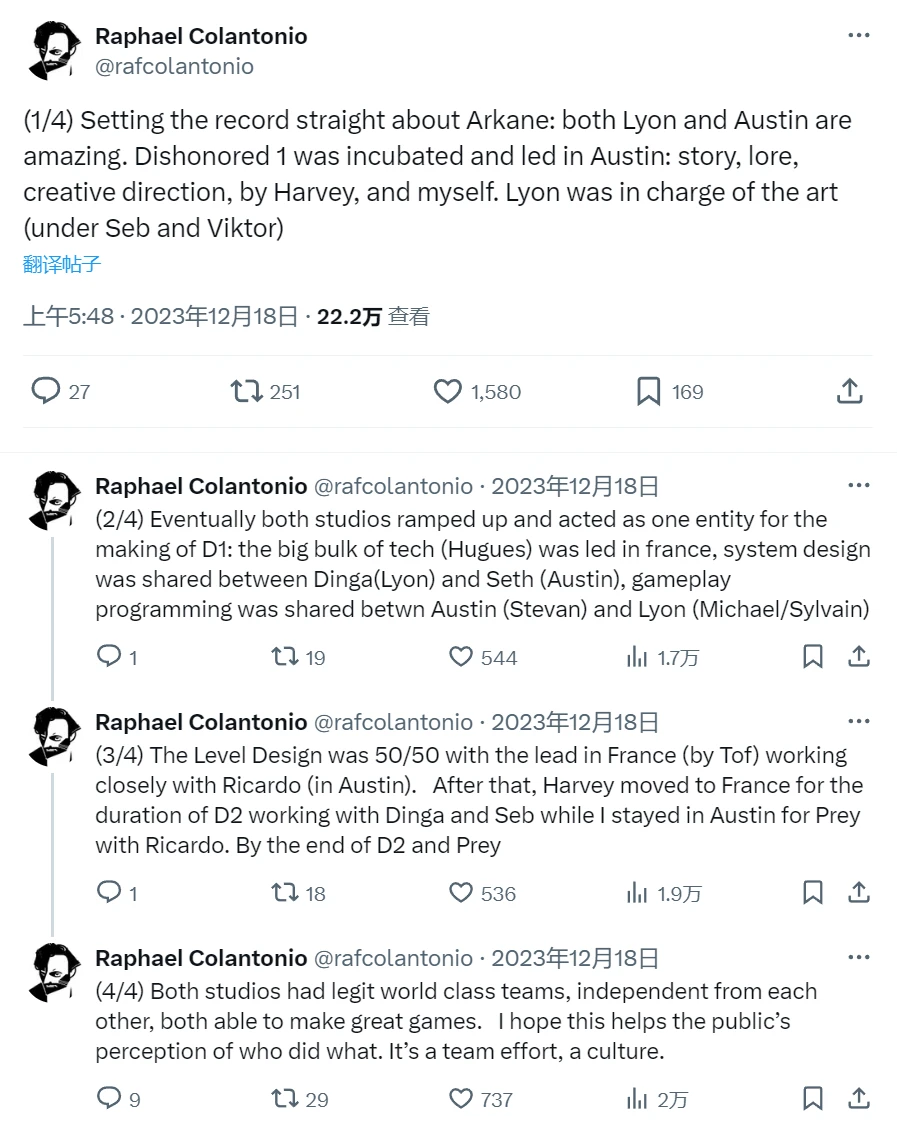
Task: Open more options on the (4/4) reply
Action: coord(858,957)
